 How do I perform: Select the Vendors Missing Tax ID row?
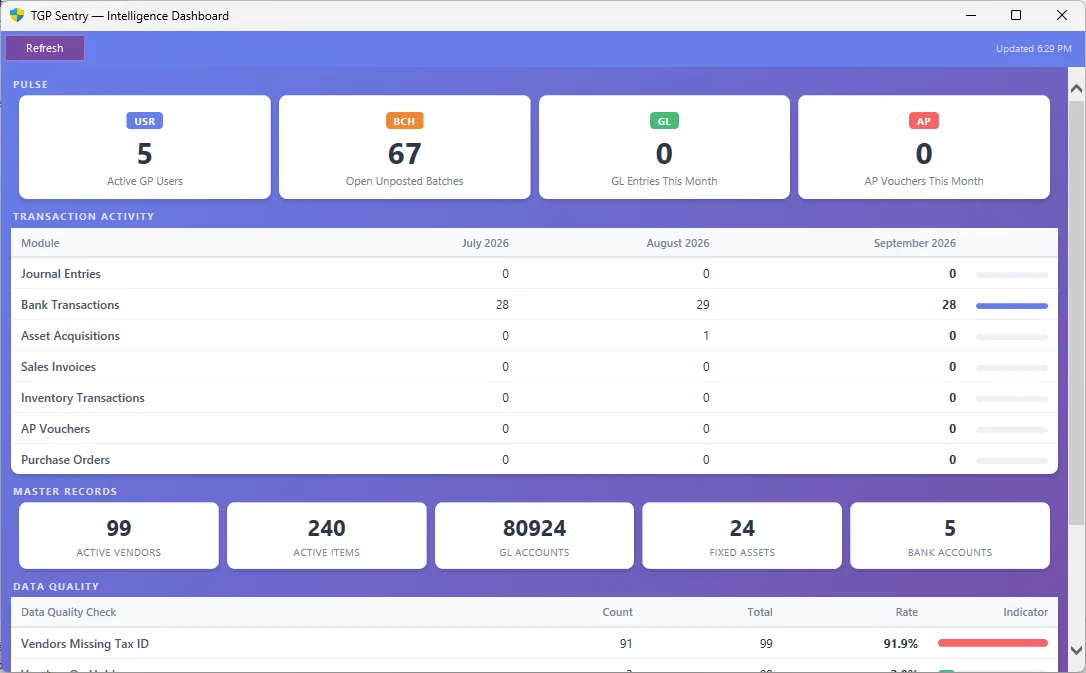[x=534, y=644]
